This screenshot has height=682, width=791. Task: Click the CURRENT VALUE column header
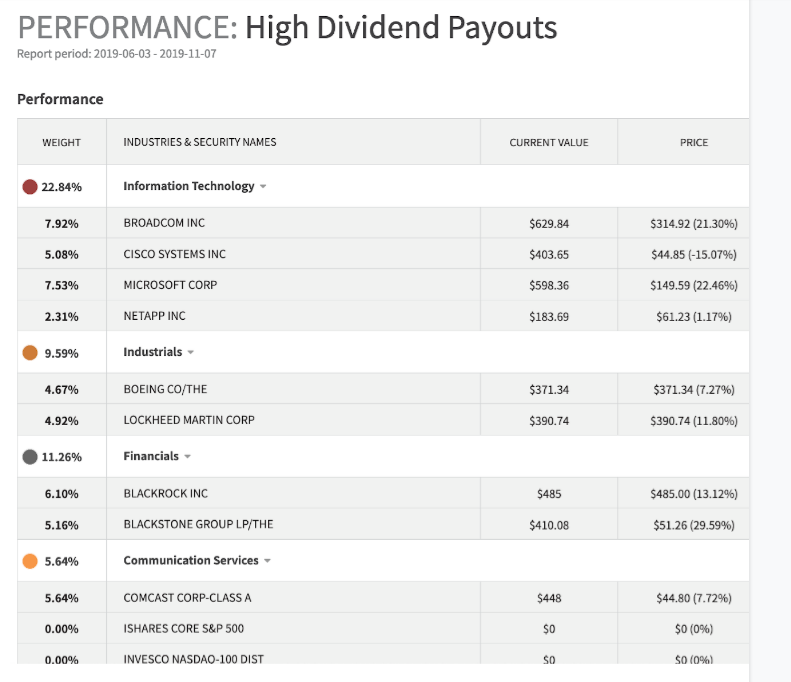(x=549, y=143)
